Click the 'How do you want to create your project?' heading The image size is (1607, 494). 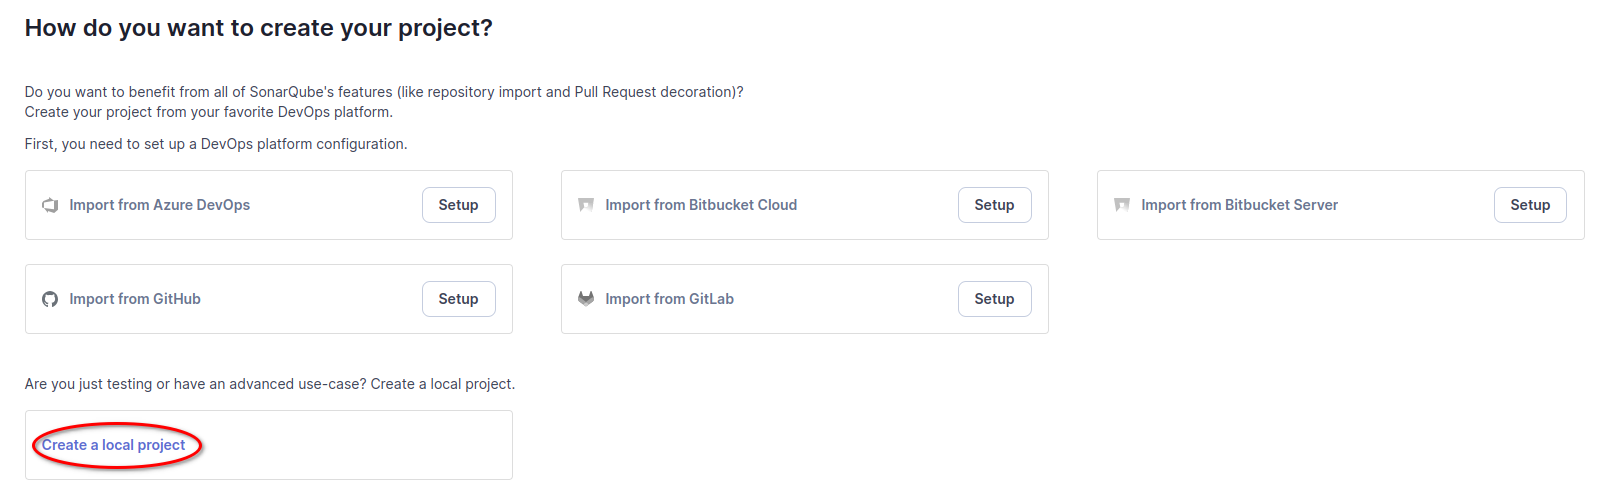pos(259,28)
